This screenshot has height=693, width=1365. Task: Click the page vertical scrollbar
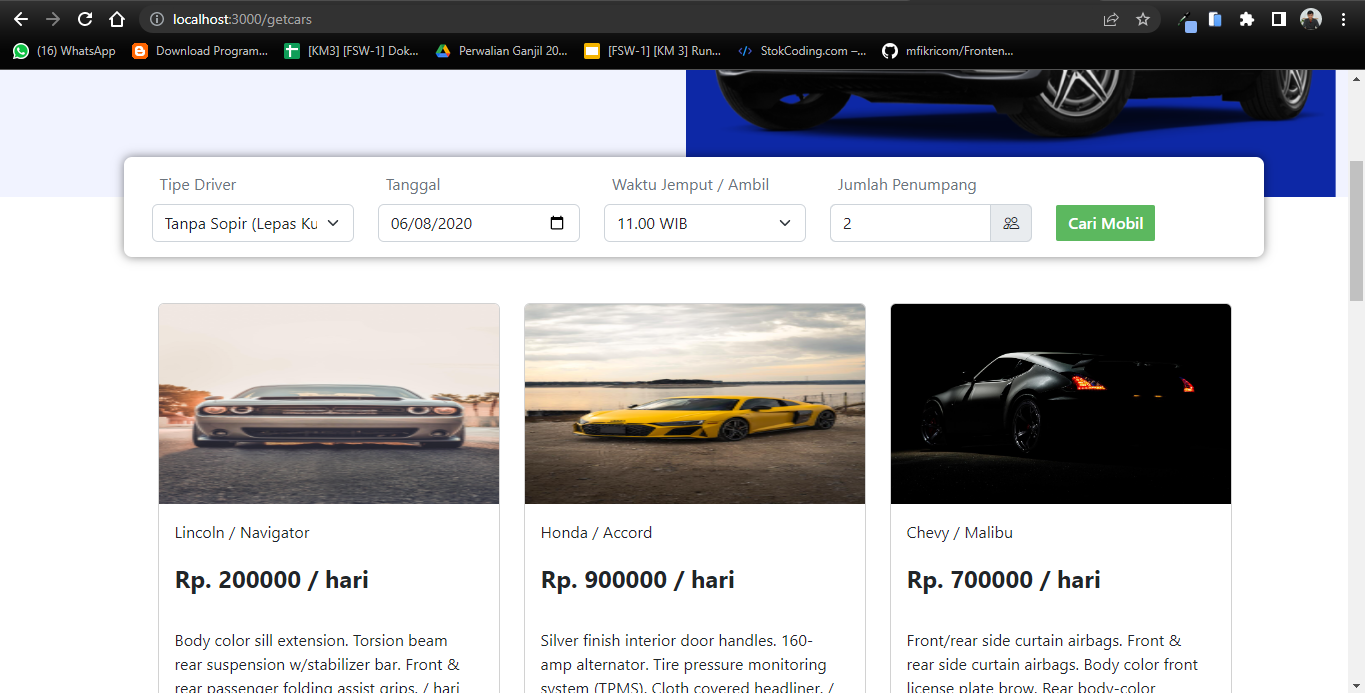1356,230
